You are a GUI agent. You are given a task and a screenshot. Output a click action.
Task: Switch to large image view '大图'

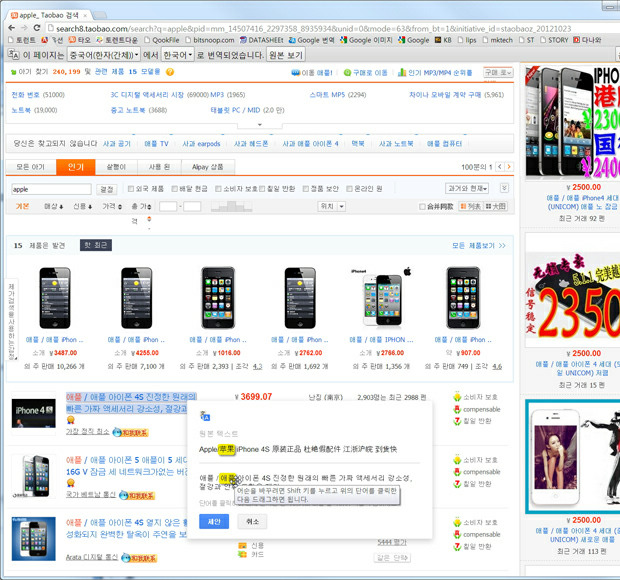point(496,206)
